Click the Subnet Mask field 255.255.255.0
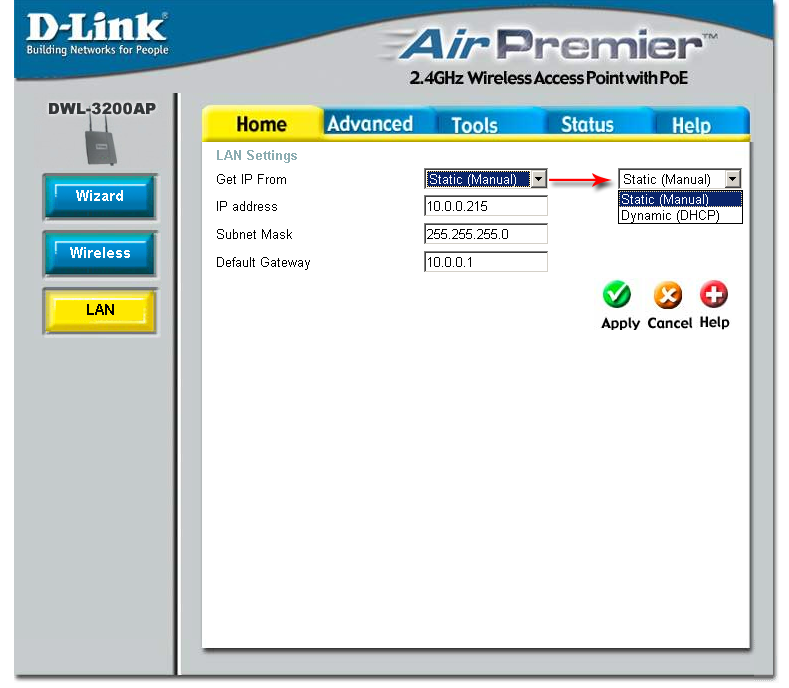 click(486, 234)
